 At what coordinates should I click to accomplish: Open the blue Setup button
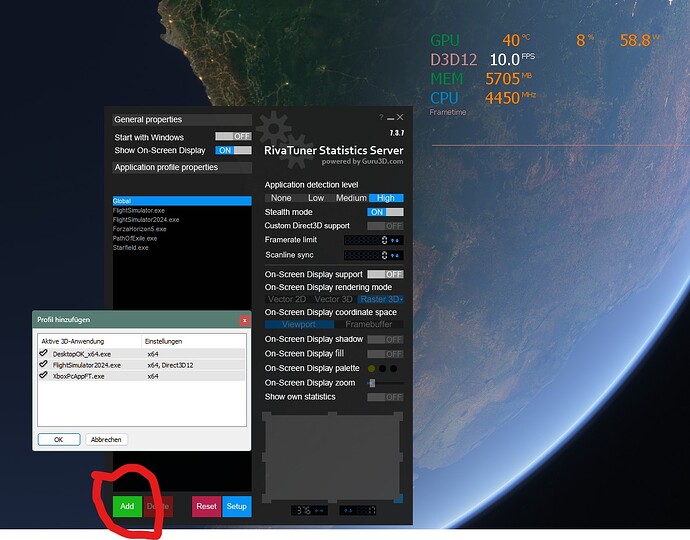pos(237,506)
